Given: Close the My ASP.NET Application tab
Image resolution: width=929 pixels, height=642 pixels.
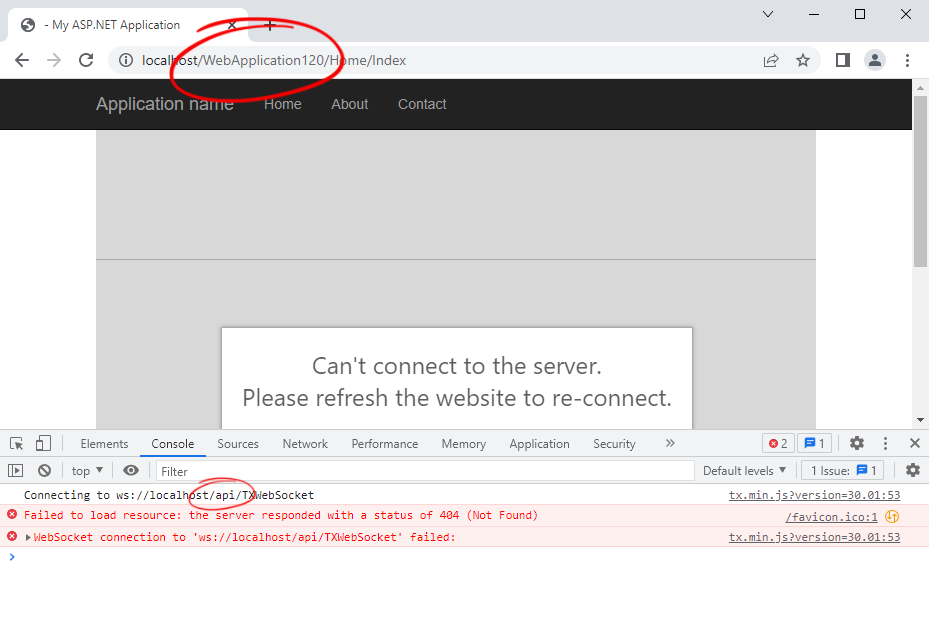Looking at the screenshot, I should (232, 25).
